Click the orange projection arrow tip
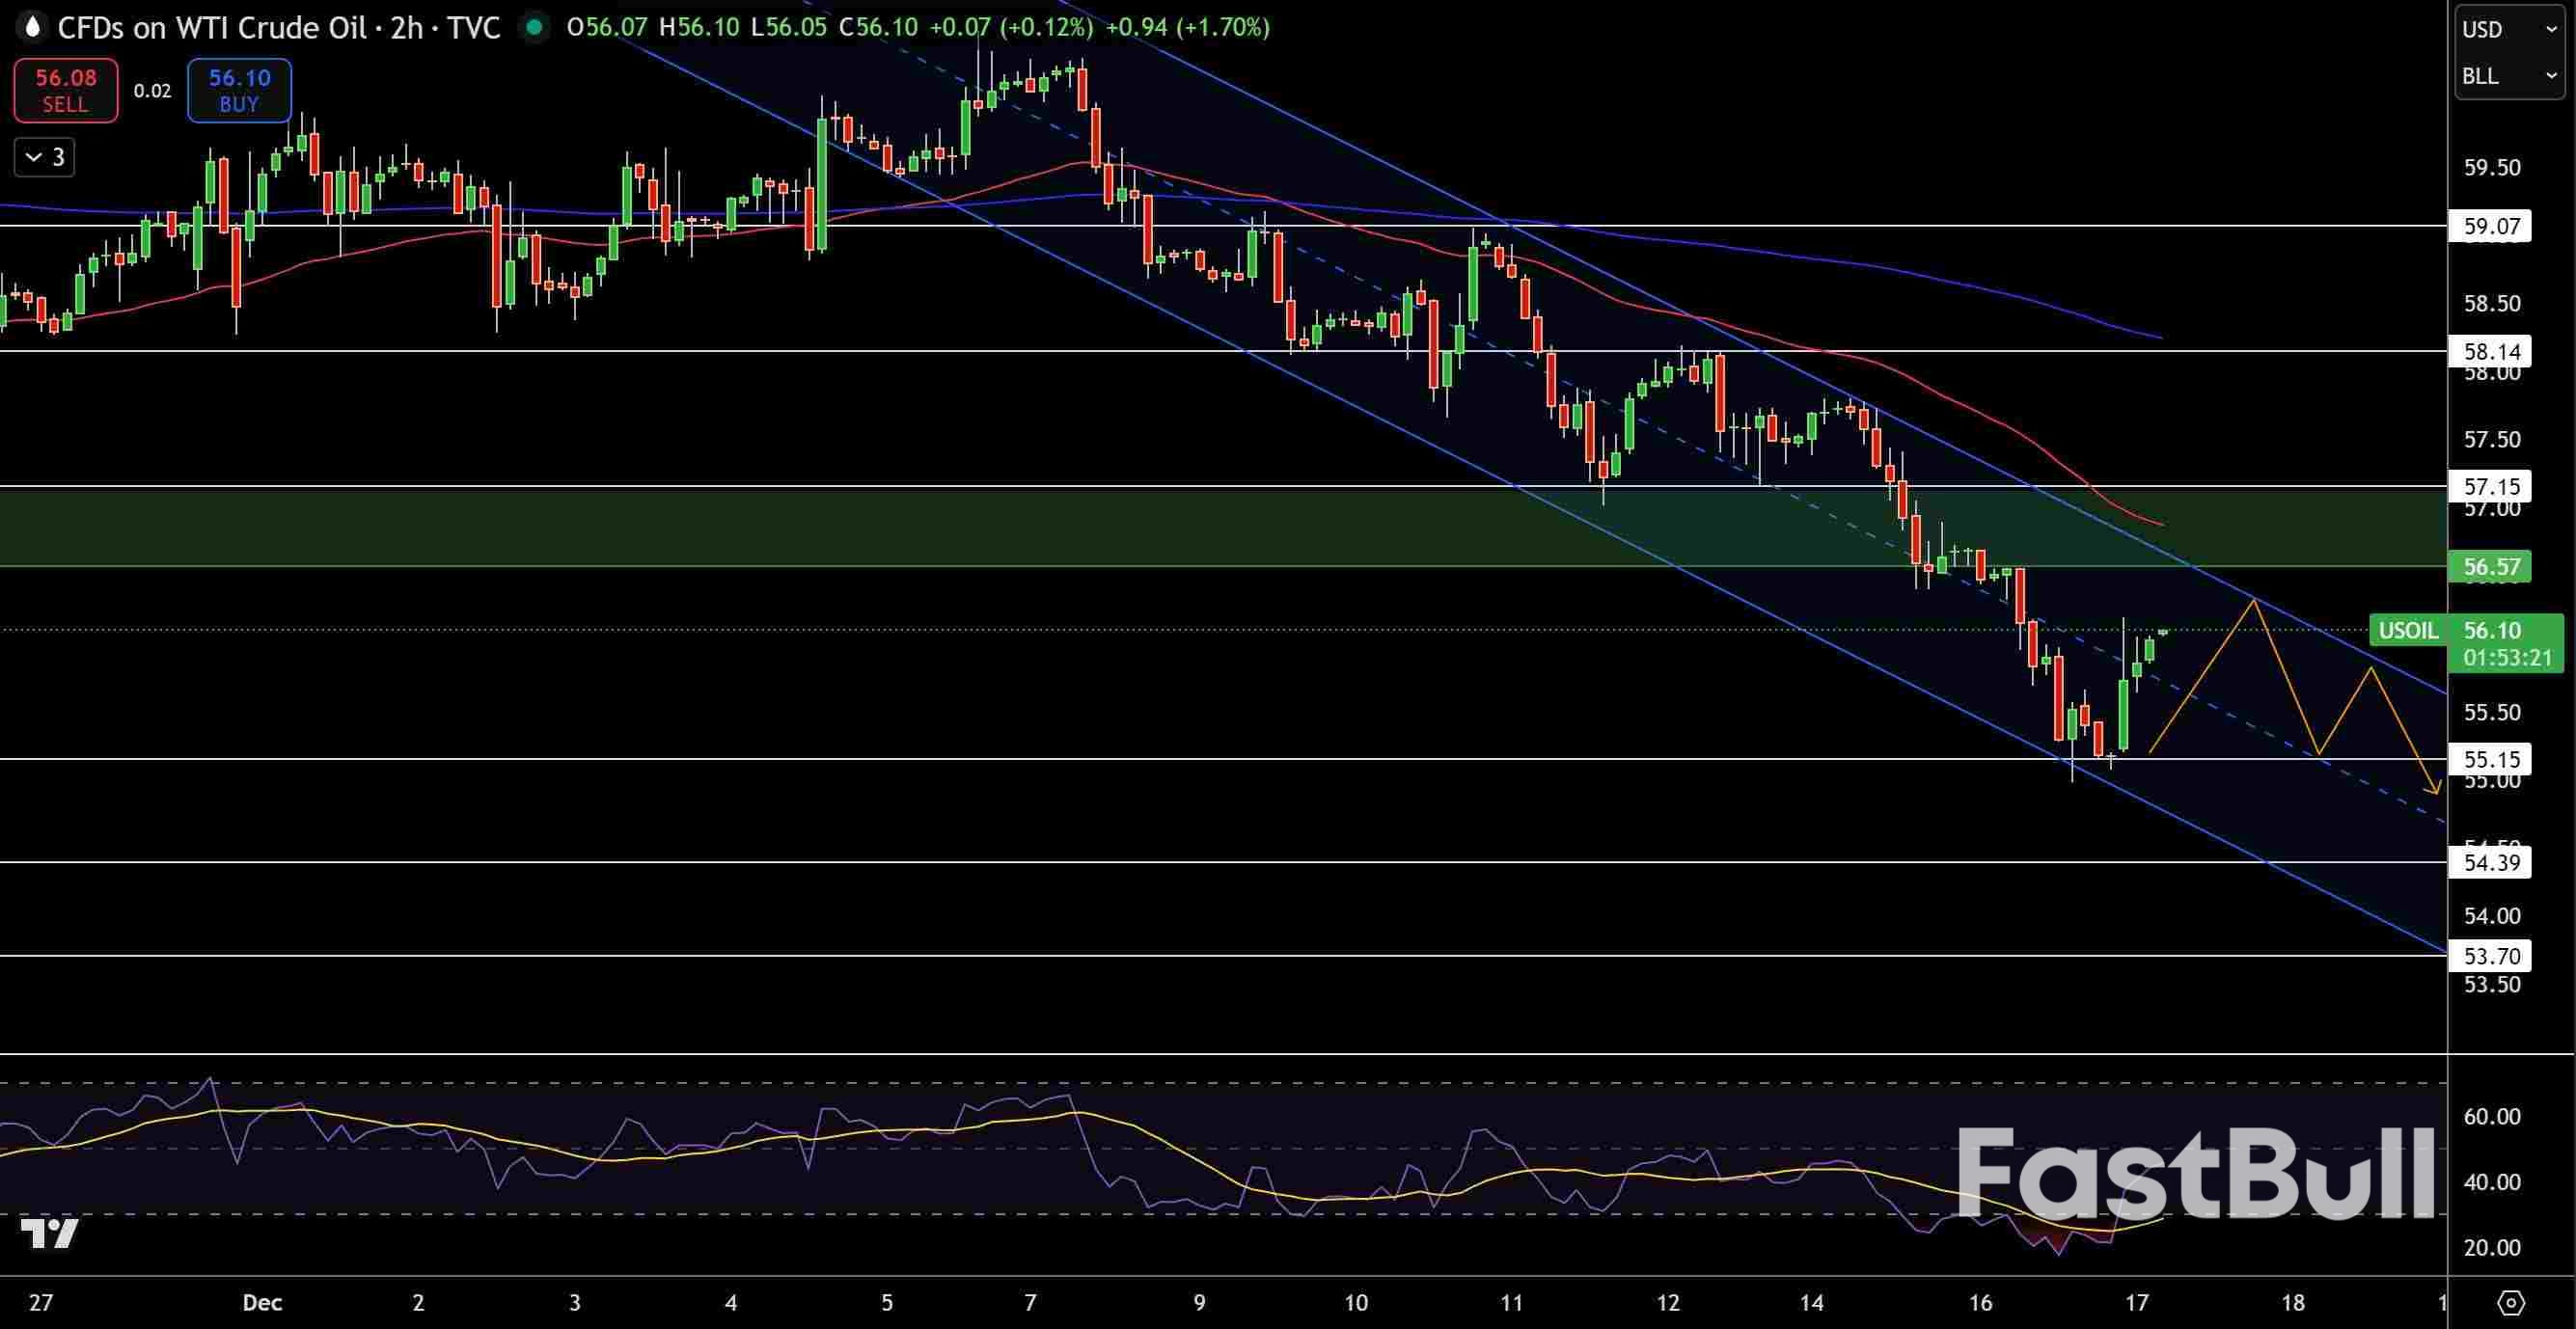The height and width of the screenshot is (1329, 2576). [2437, 792]
